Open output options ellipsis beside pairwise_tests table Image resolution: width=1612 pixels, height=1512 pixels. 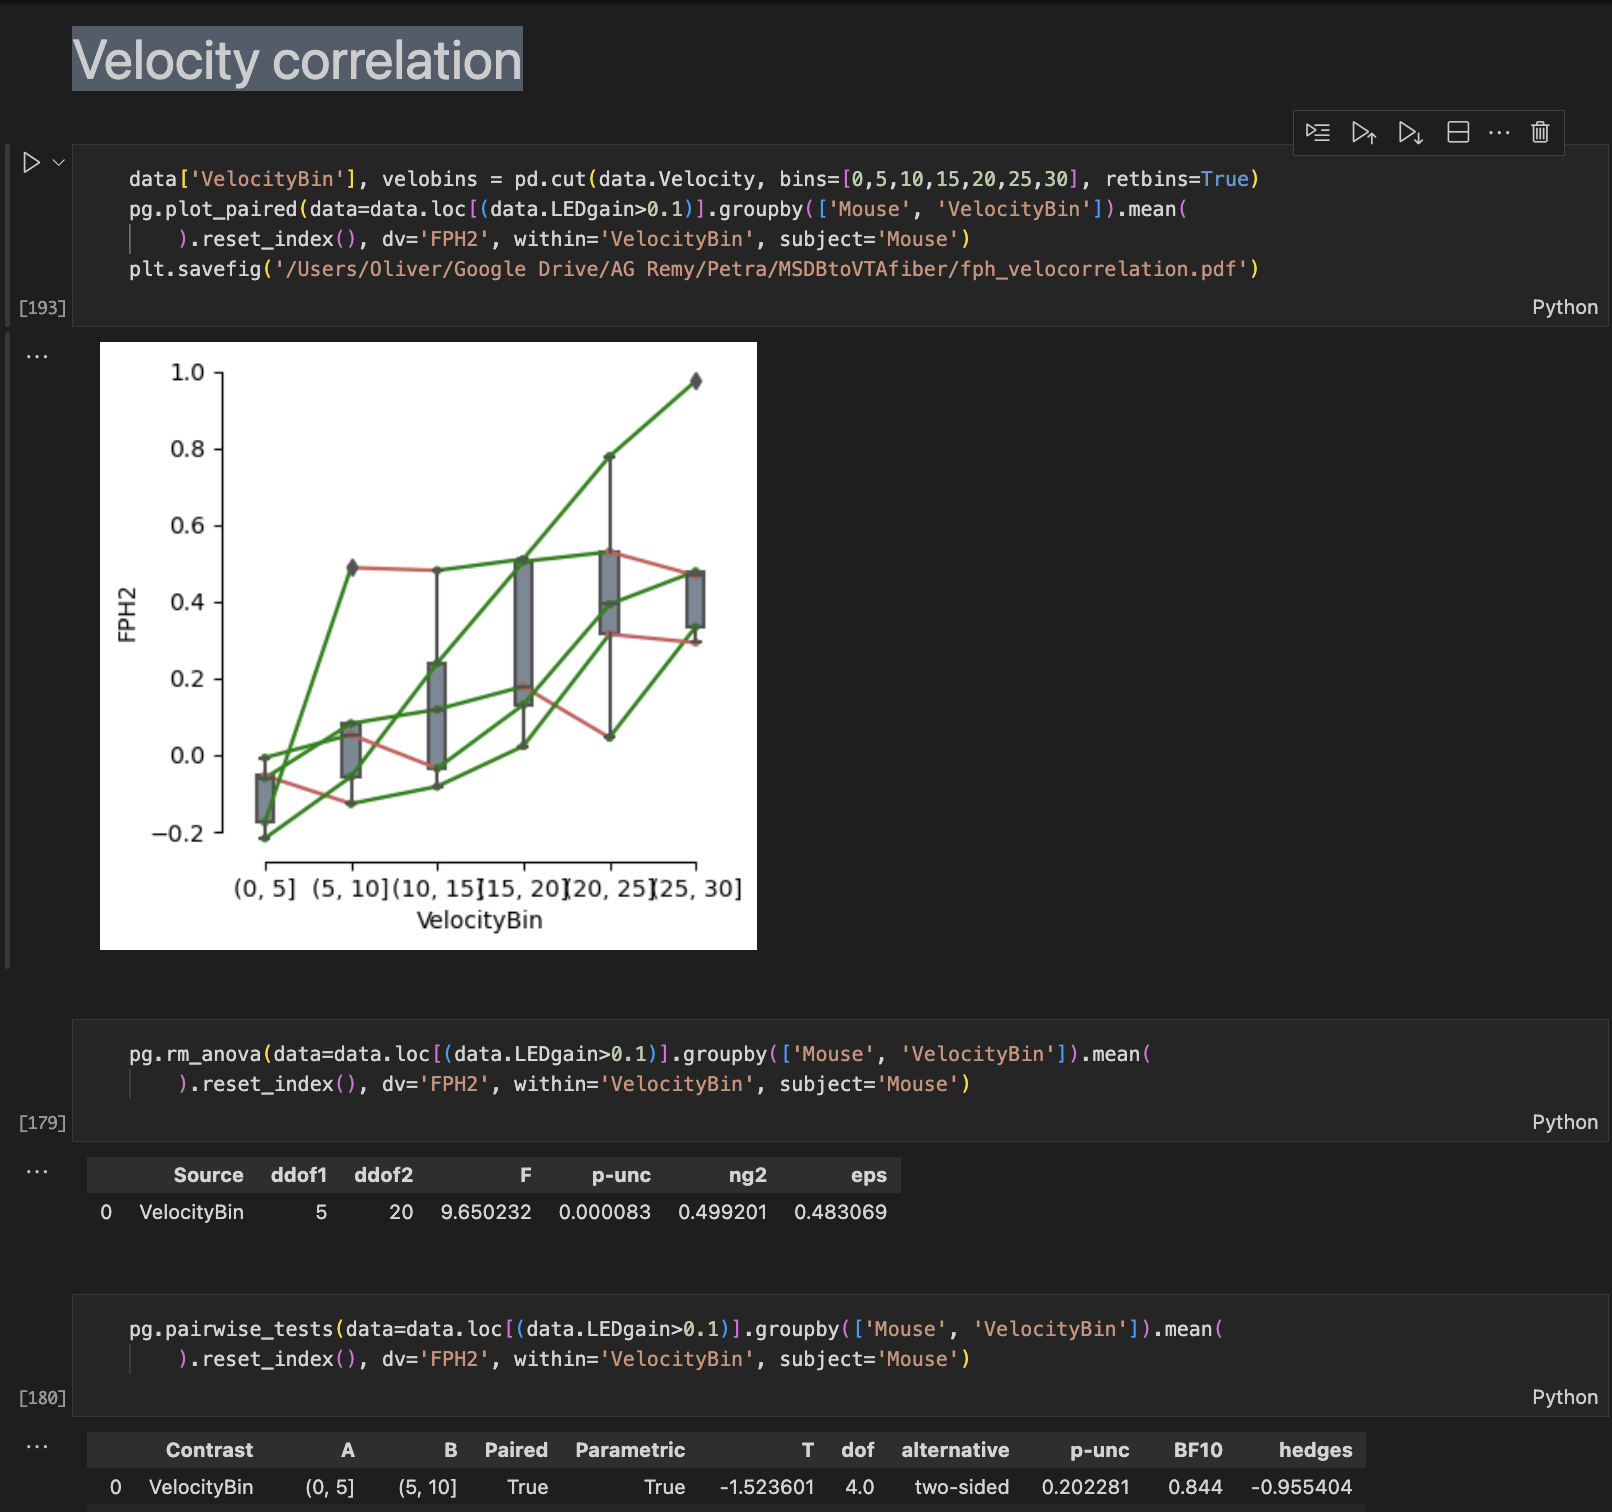37,1446
